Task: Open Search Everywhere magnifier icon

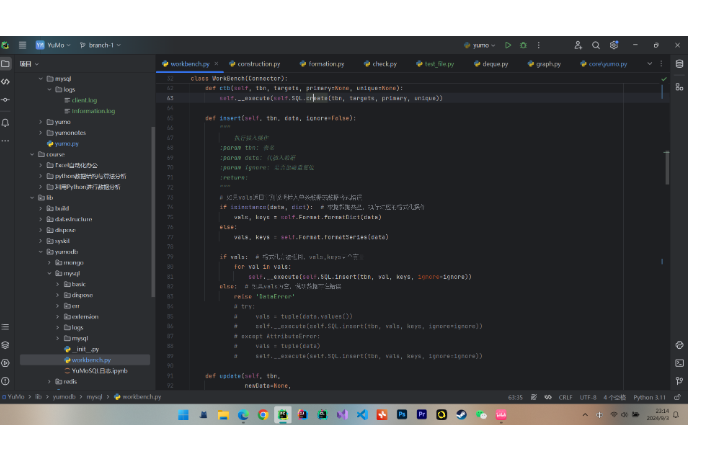Action: point(596,45)
